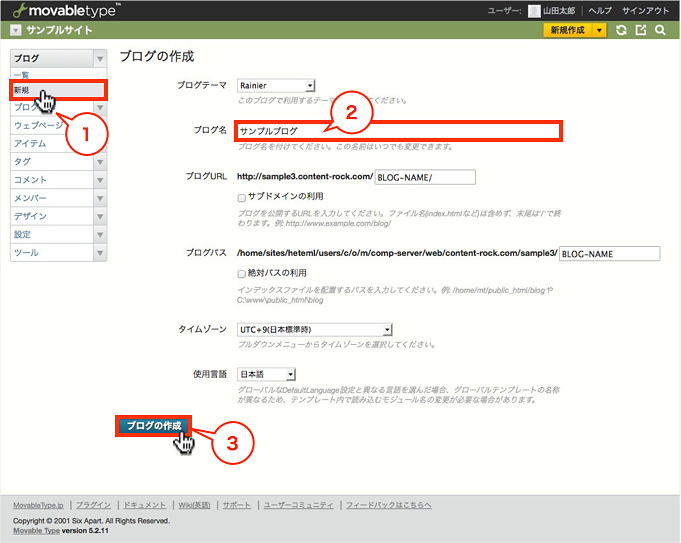This screenshot has width=681, height=543.
Task: Open the 山田太郎 user profile link
Action: tap(559, 11)
